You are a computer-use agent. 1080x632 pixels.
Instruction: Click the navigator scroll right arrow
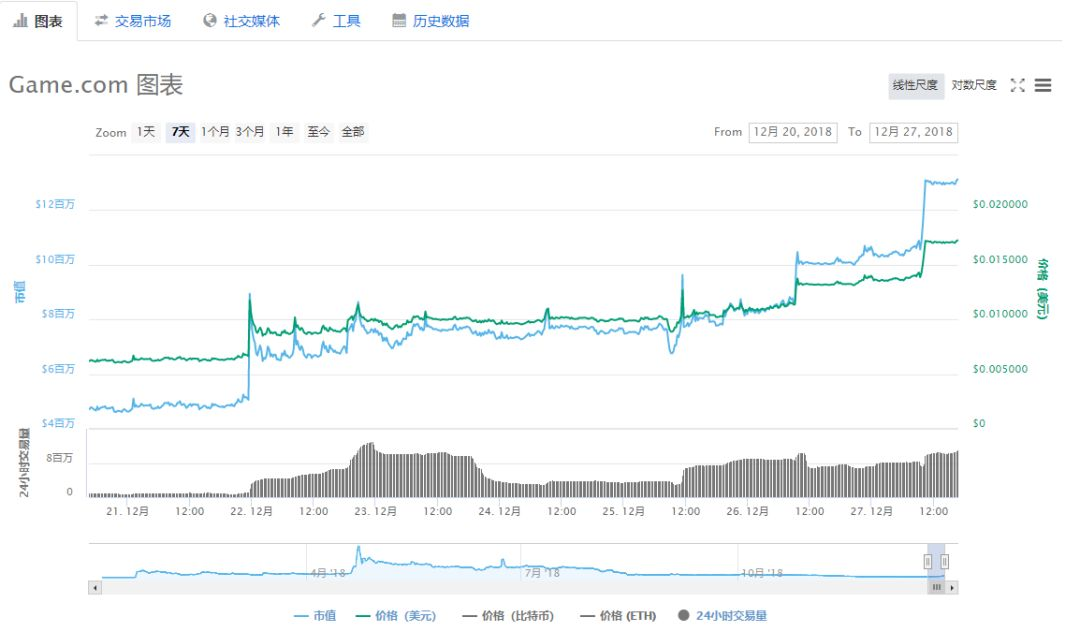952,588
